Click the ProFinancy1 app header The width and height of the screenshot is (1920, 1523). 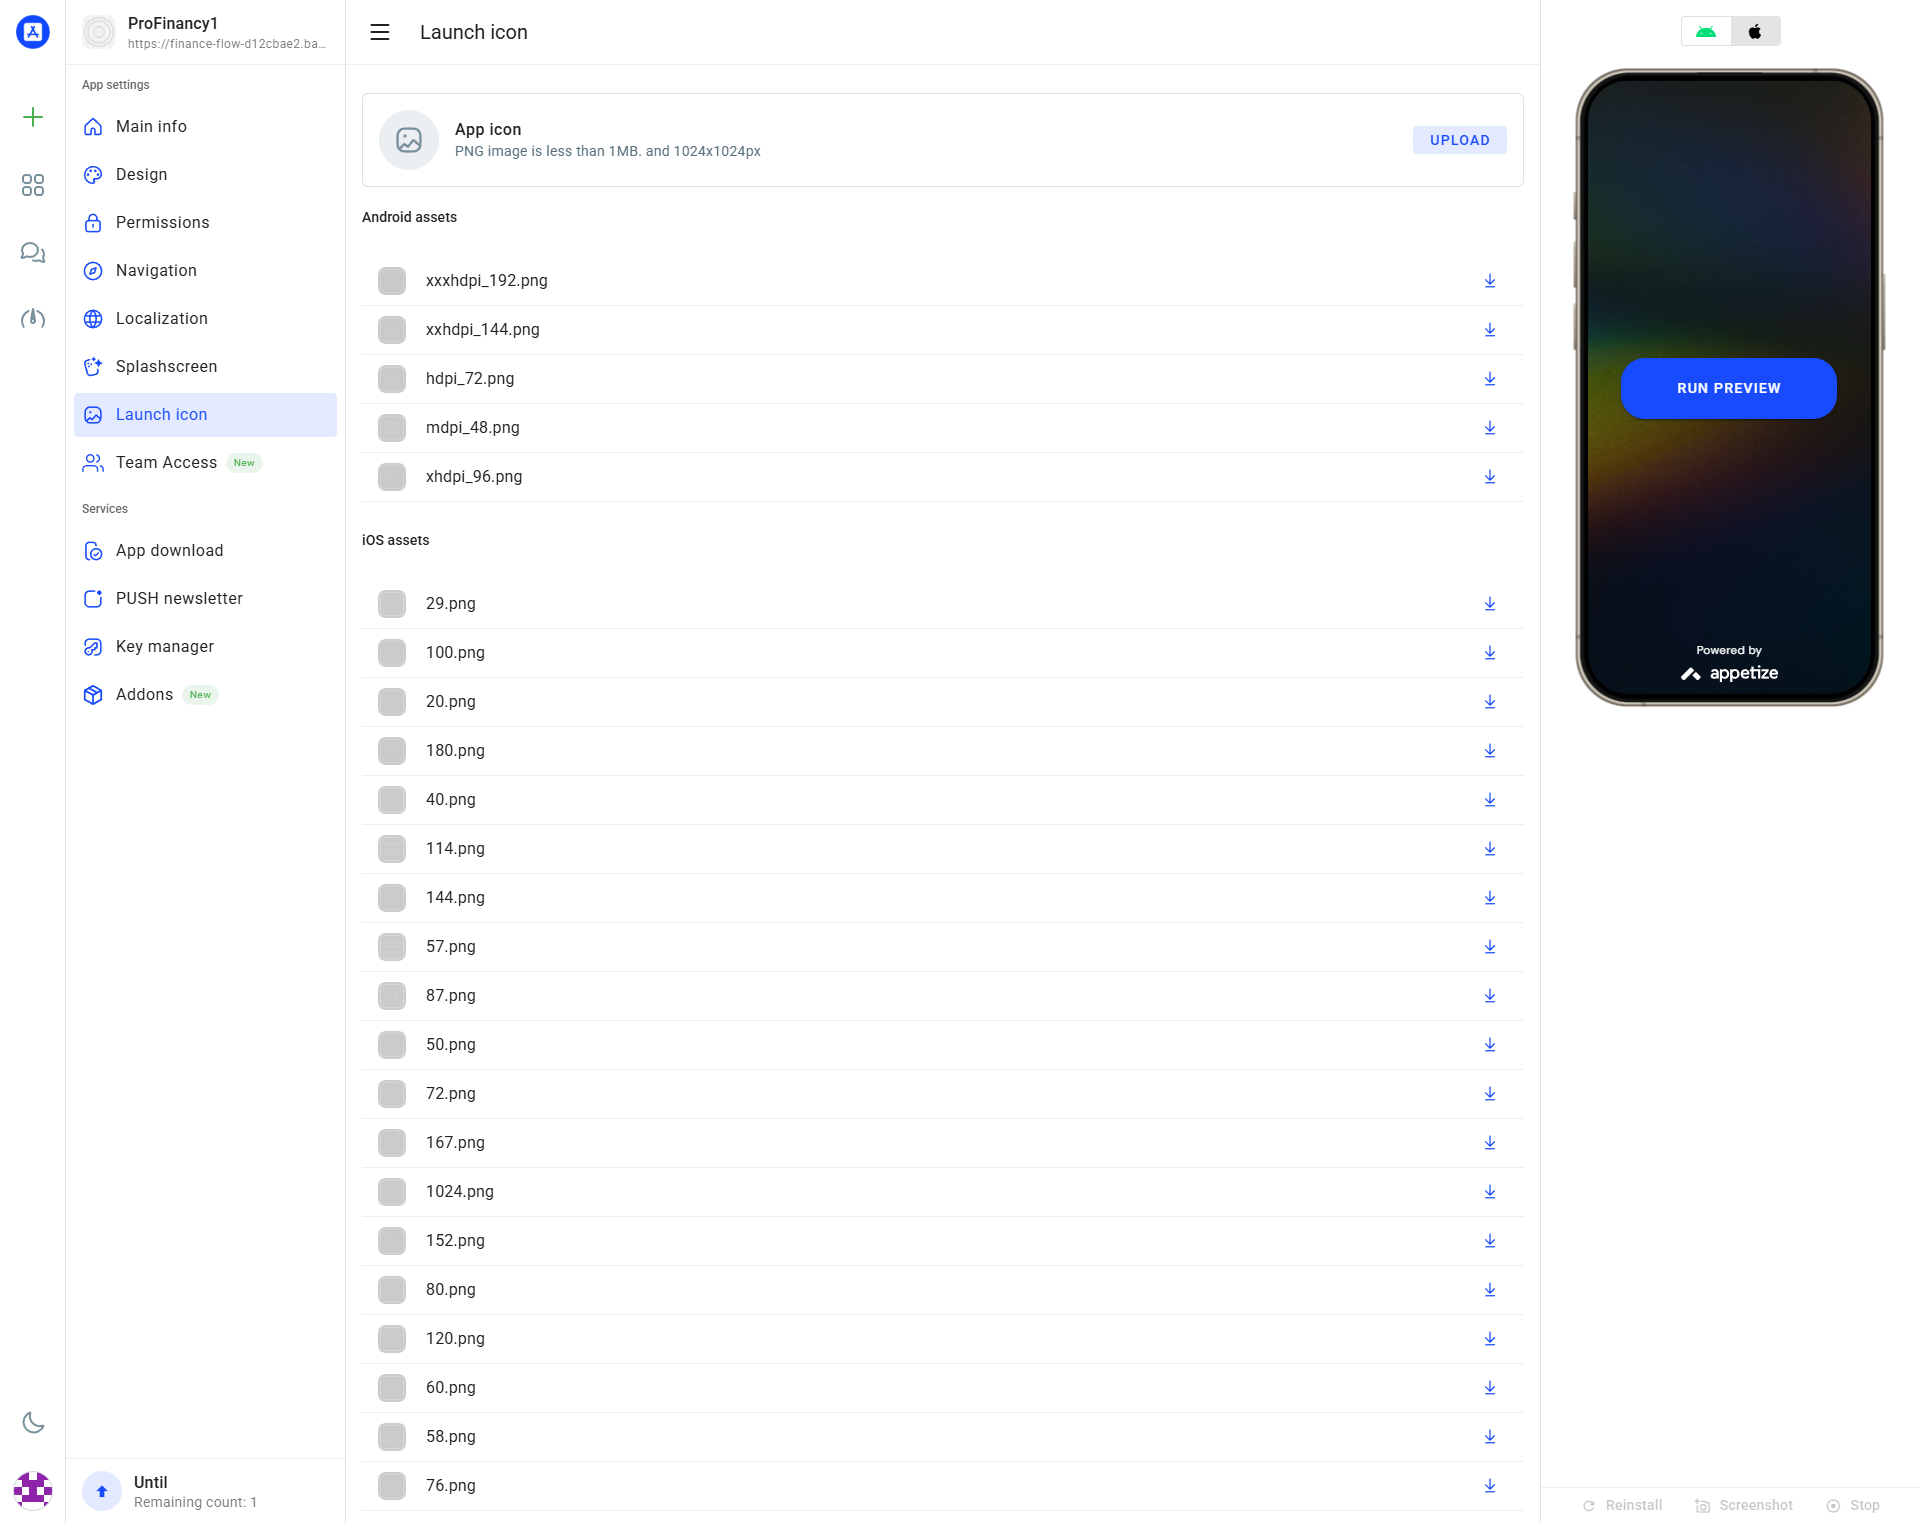[x=205, y=32]
